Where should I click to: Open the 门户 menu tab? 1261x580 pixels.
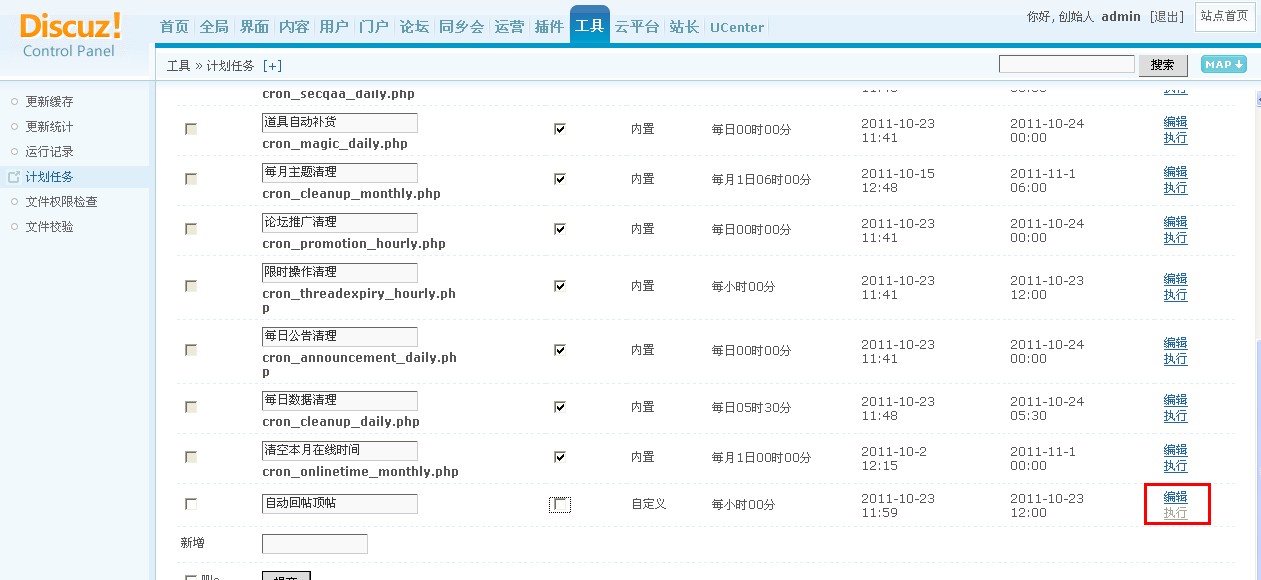pos(374,27)
